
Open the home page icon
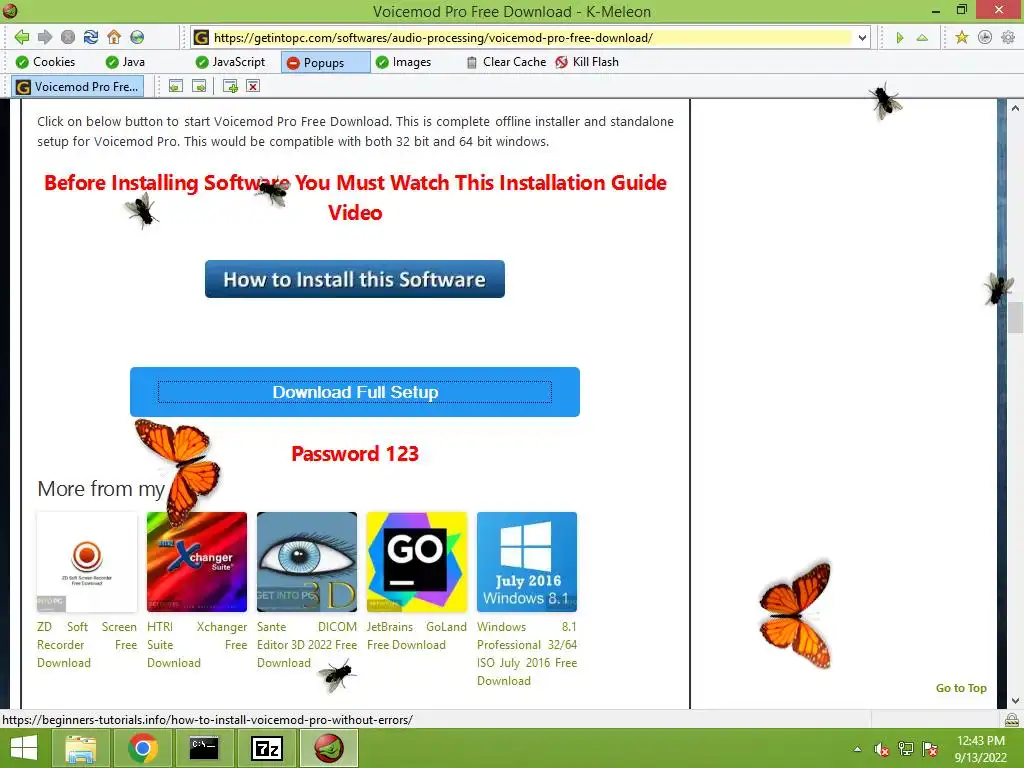coord(114,37)
